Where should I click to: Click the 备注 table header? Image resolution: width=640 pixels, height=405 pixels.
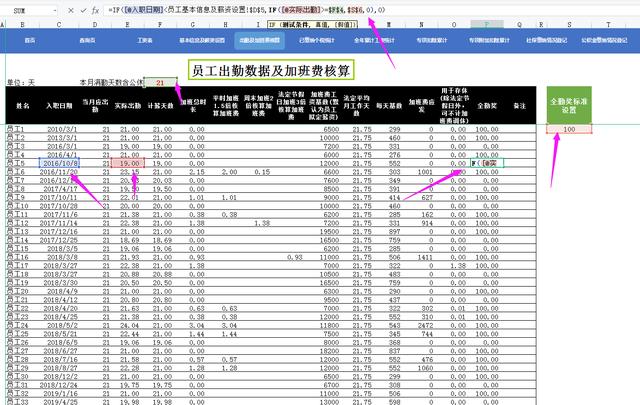(519, 106)
